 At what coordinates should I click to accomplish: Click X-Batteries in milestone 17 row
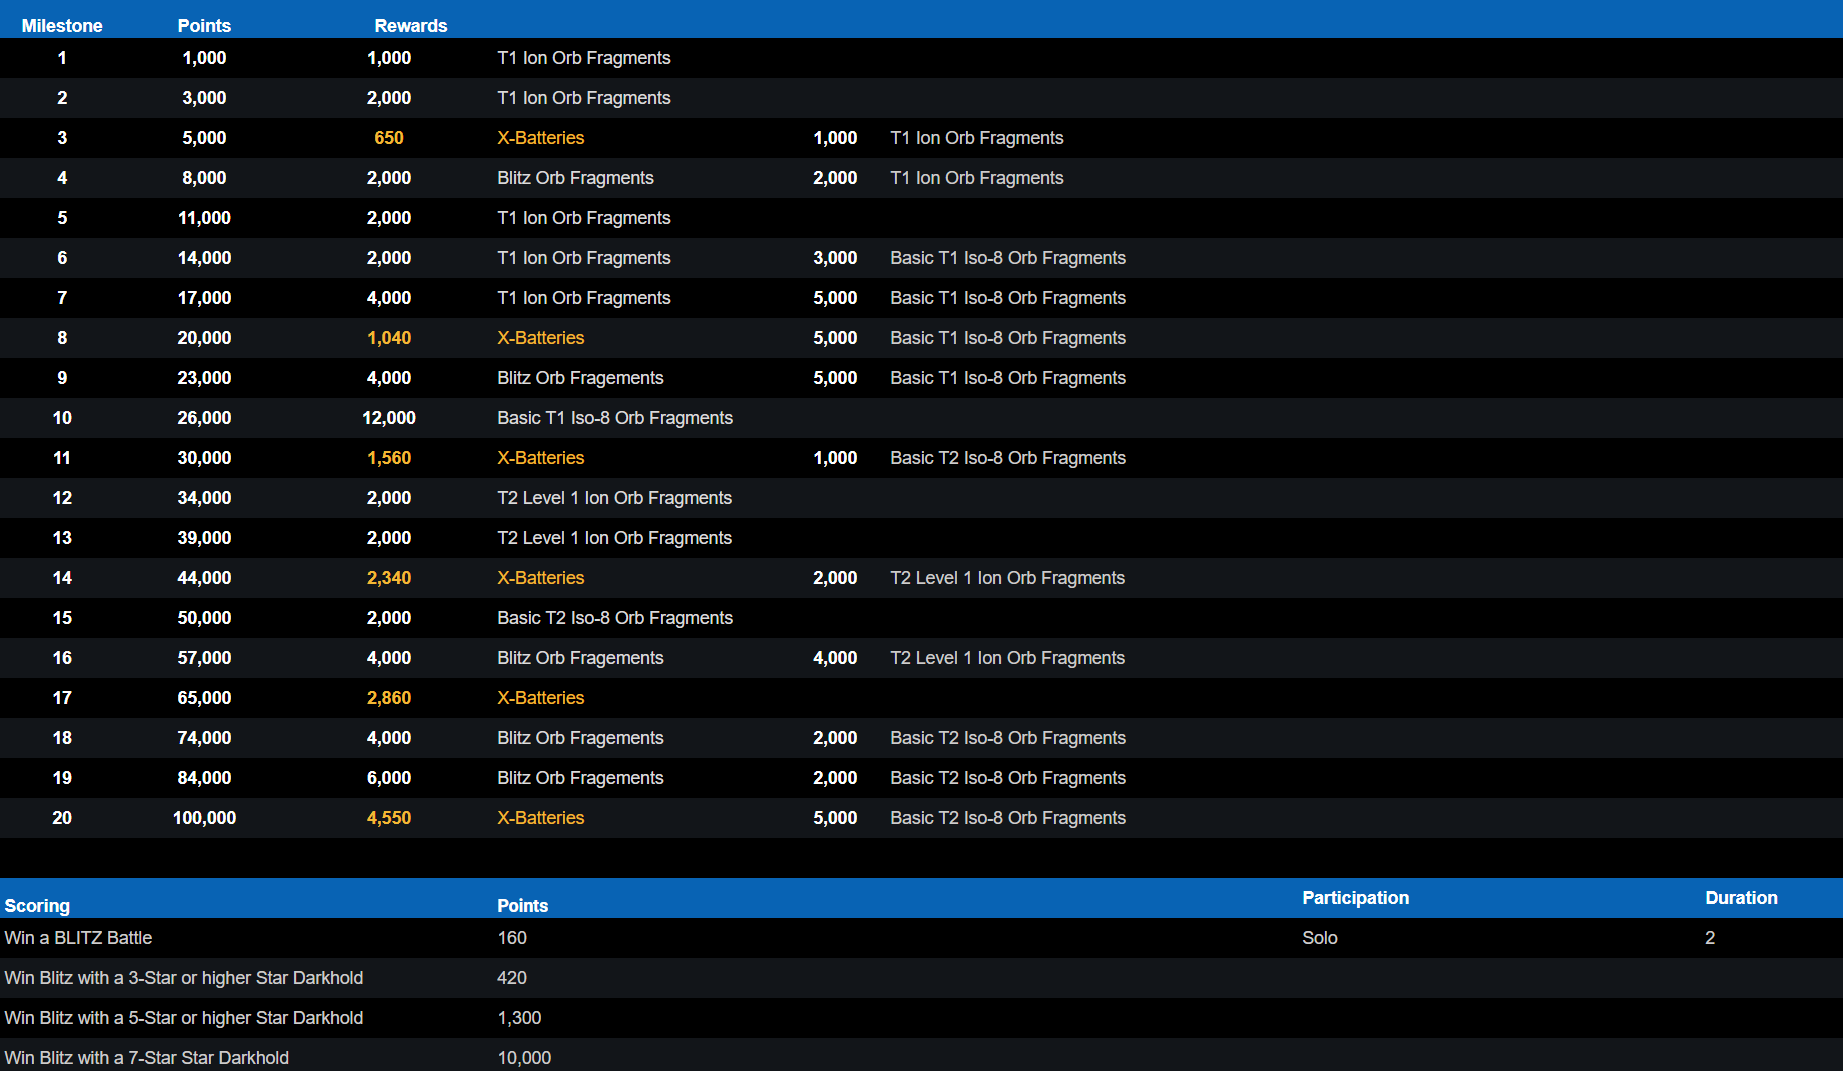pos(541,698)
